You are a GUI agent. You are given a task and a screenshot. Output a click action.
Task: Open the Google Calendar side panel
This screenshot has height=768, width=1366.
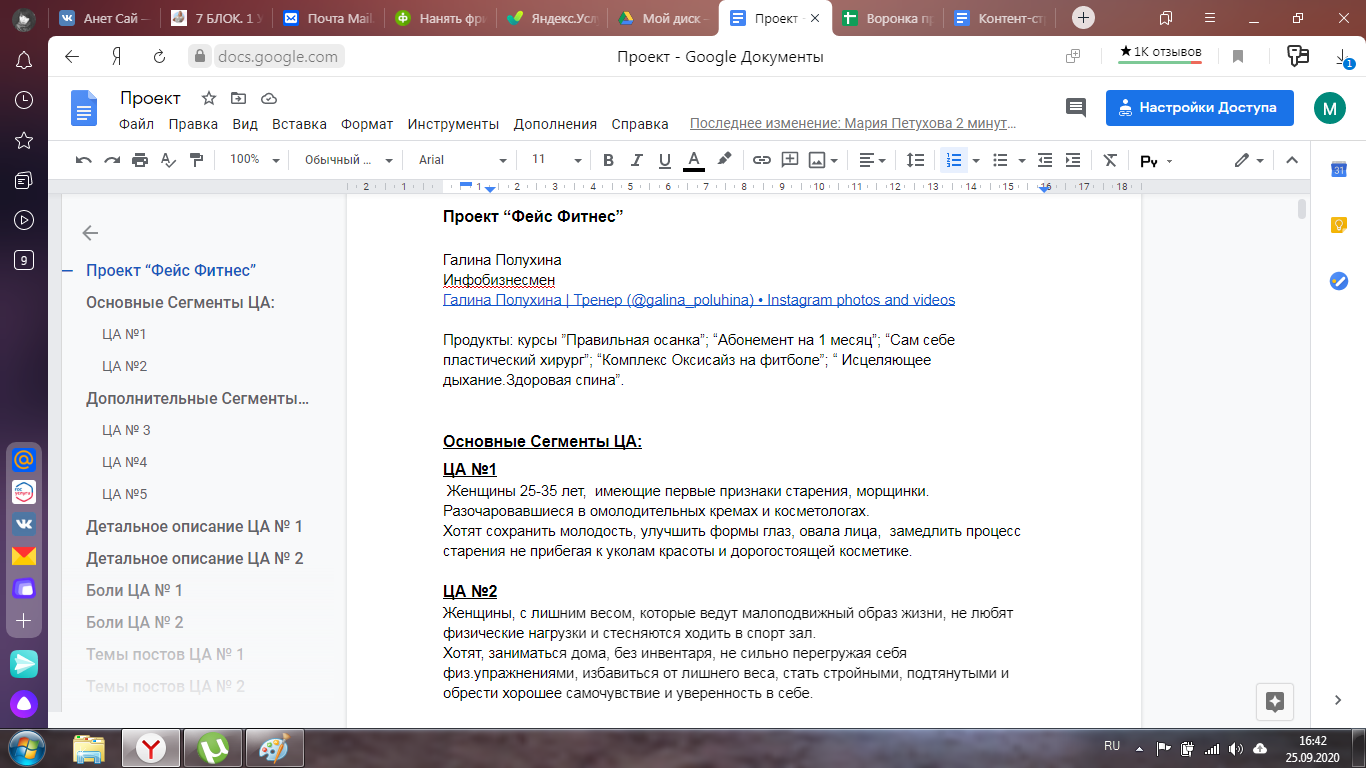[1339, 170]
